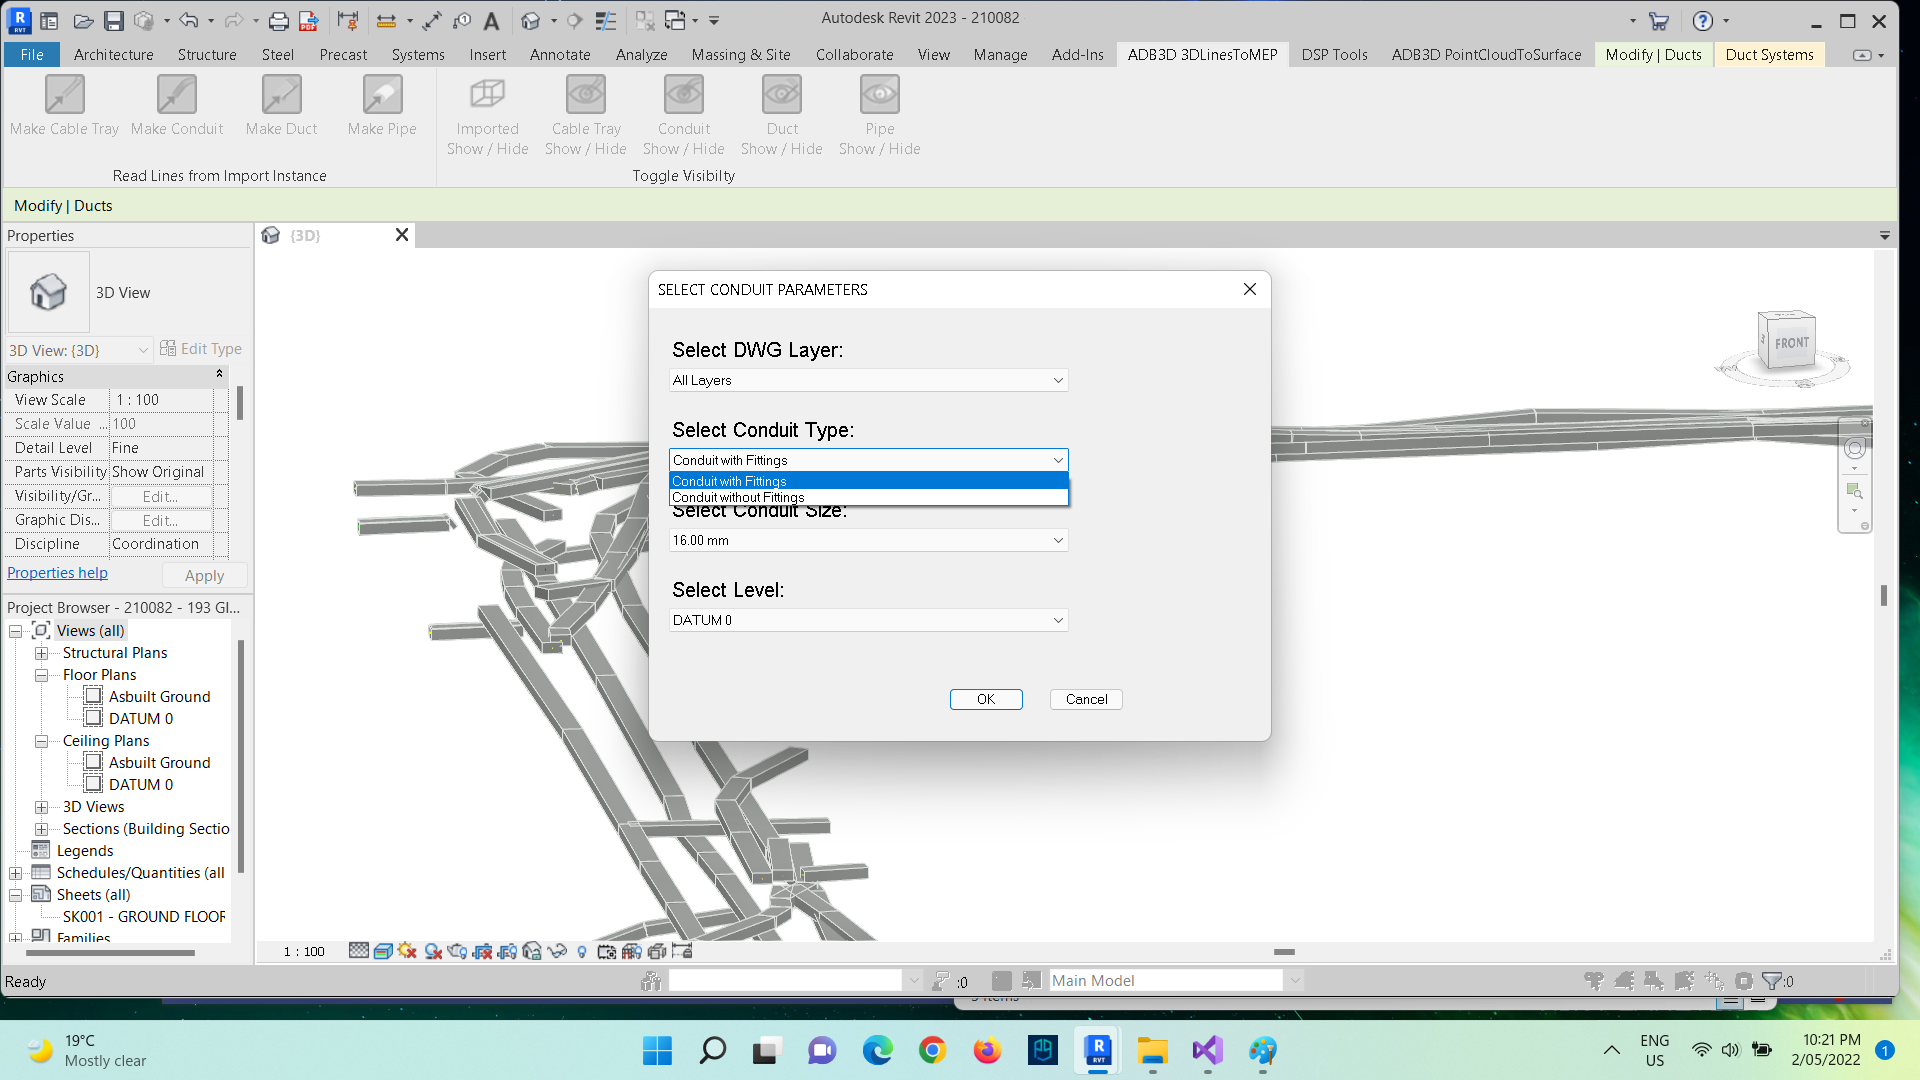
Task: Click OK in conduit parameters dialog
Action: coord(985,699)
